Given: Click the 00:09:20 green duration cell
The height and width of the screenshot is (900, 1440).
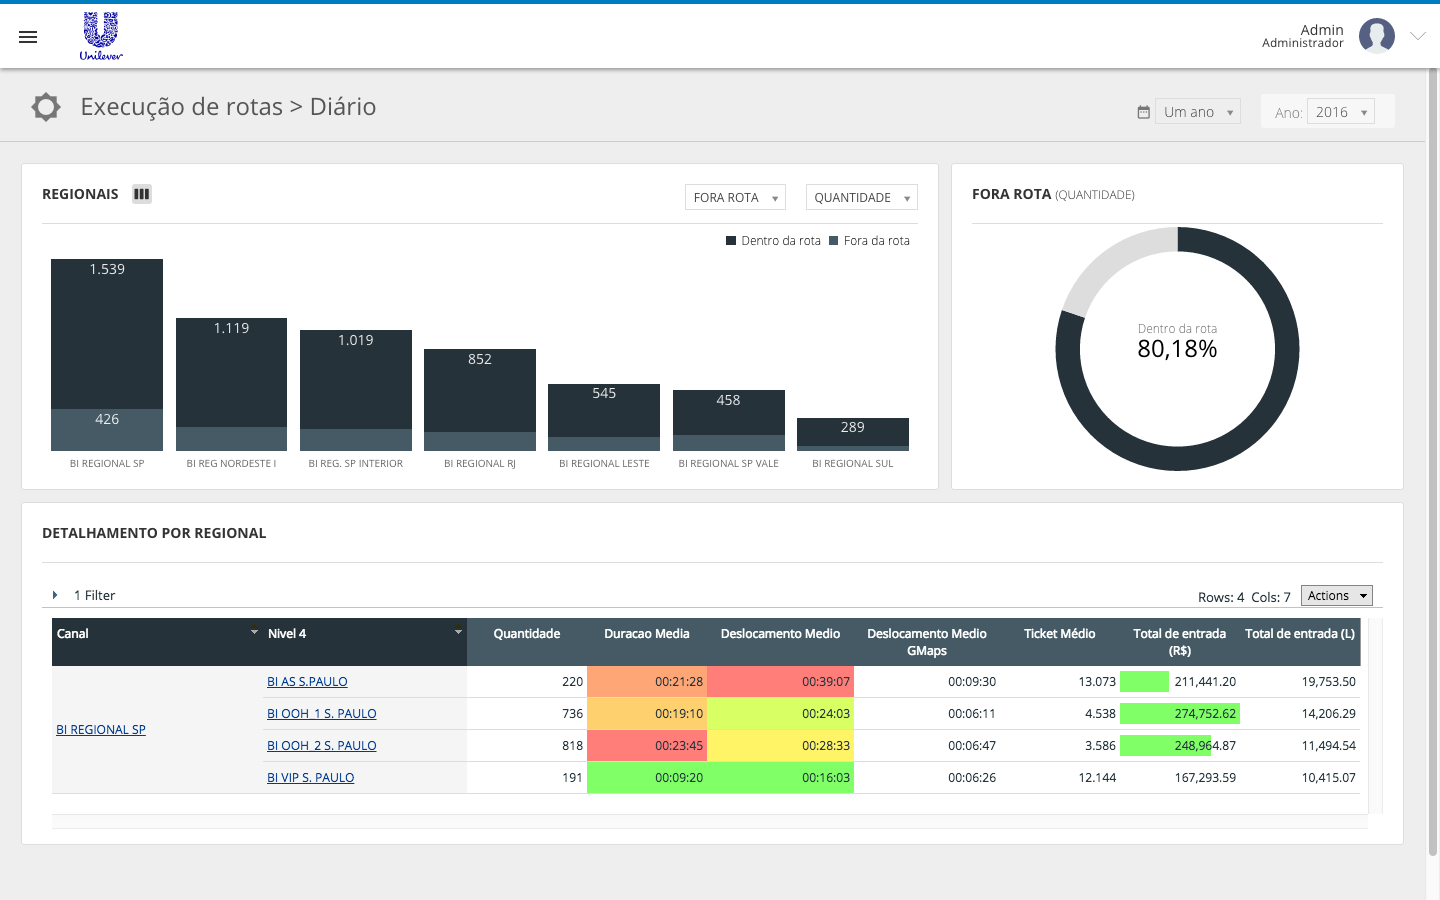Looking at the screenshot, I should [647, 778].
